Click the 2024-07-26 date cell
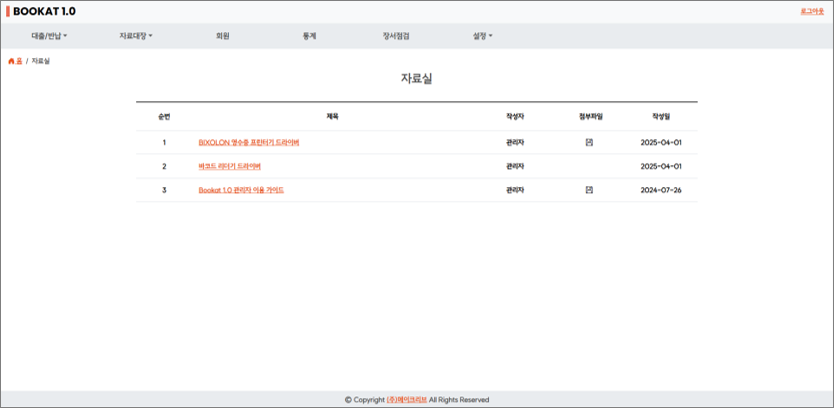Image resolution: width=834 pixels, height=408 pixels. point(660,190)
